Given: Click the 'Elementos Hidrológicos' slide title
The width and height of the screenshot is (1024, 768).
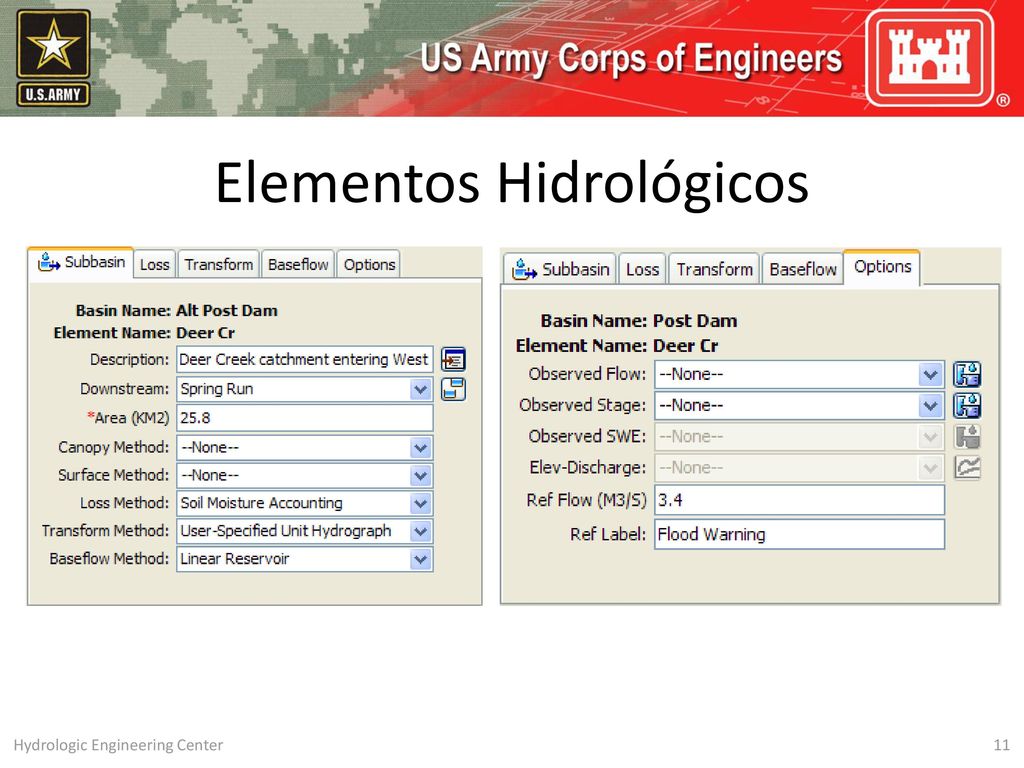Looking at the screenshot, I should pos(512,183).
